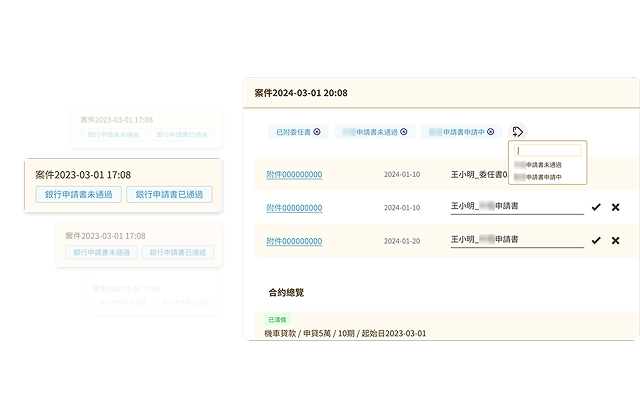Image resolution: width=640 pixels, height=400 pixels.
Task: Open the first 附件000000000 link
Action: (x=294, y=174)
